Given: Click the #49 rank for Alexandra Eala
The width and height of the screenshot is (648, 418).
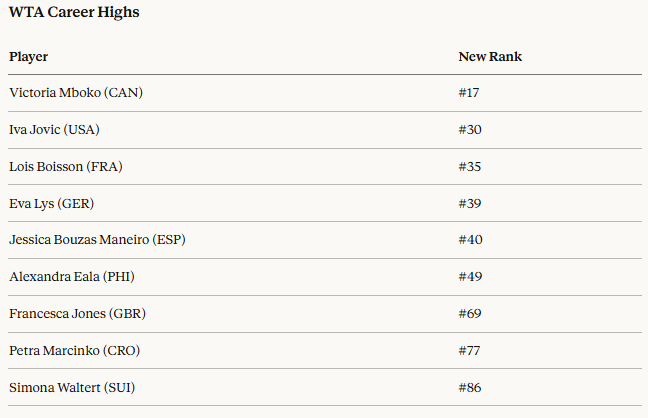Looking at the screenshot, I should (x=470, y=277).
